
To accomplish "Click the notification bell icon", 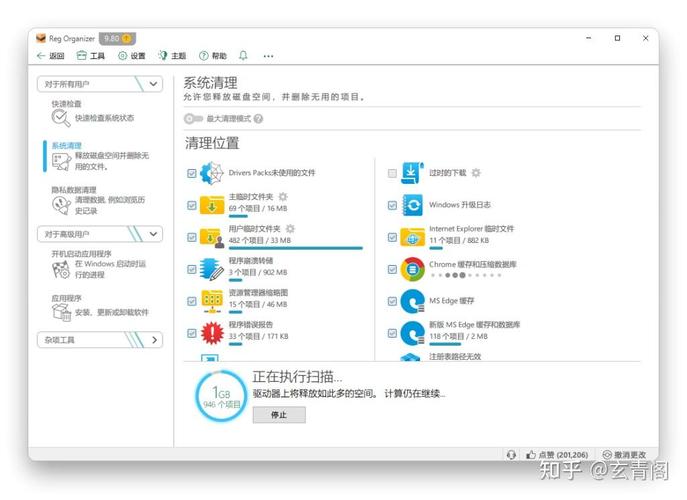I will click(x=243, y=56).
